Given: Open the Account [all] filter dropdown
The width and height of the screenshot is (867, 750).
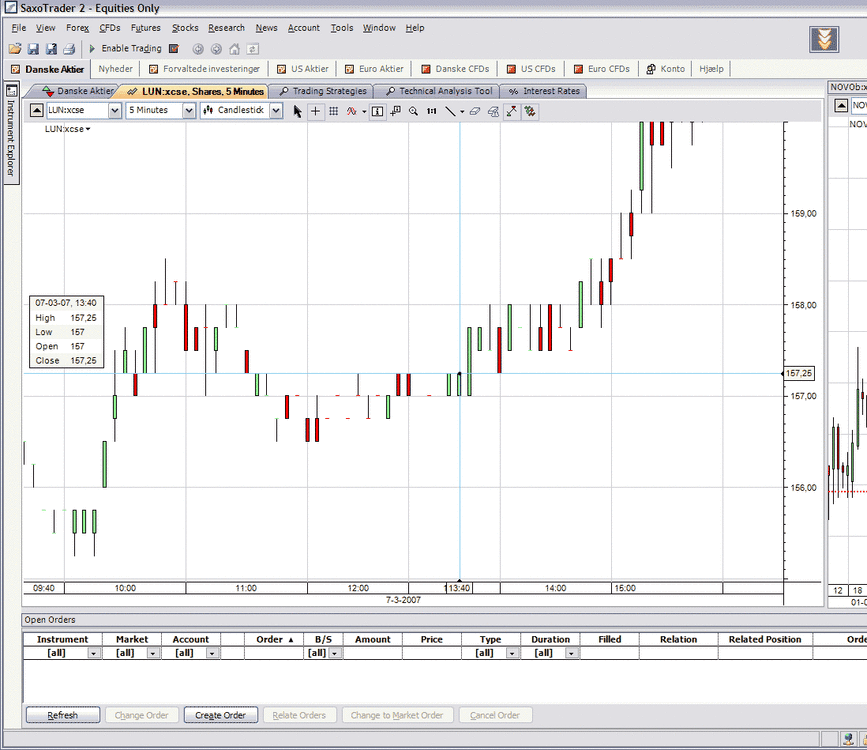Looking at the screenshot, I should pos(212,653).
